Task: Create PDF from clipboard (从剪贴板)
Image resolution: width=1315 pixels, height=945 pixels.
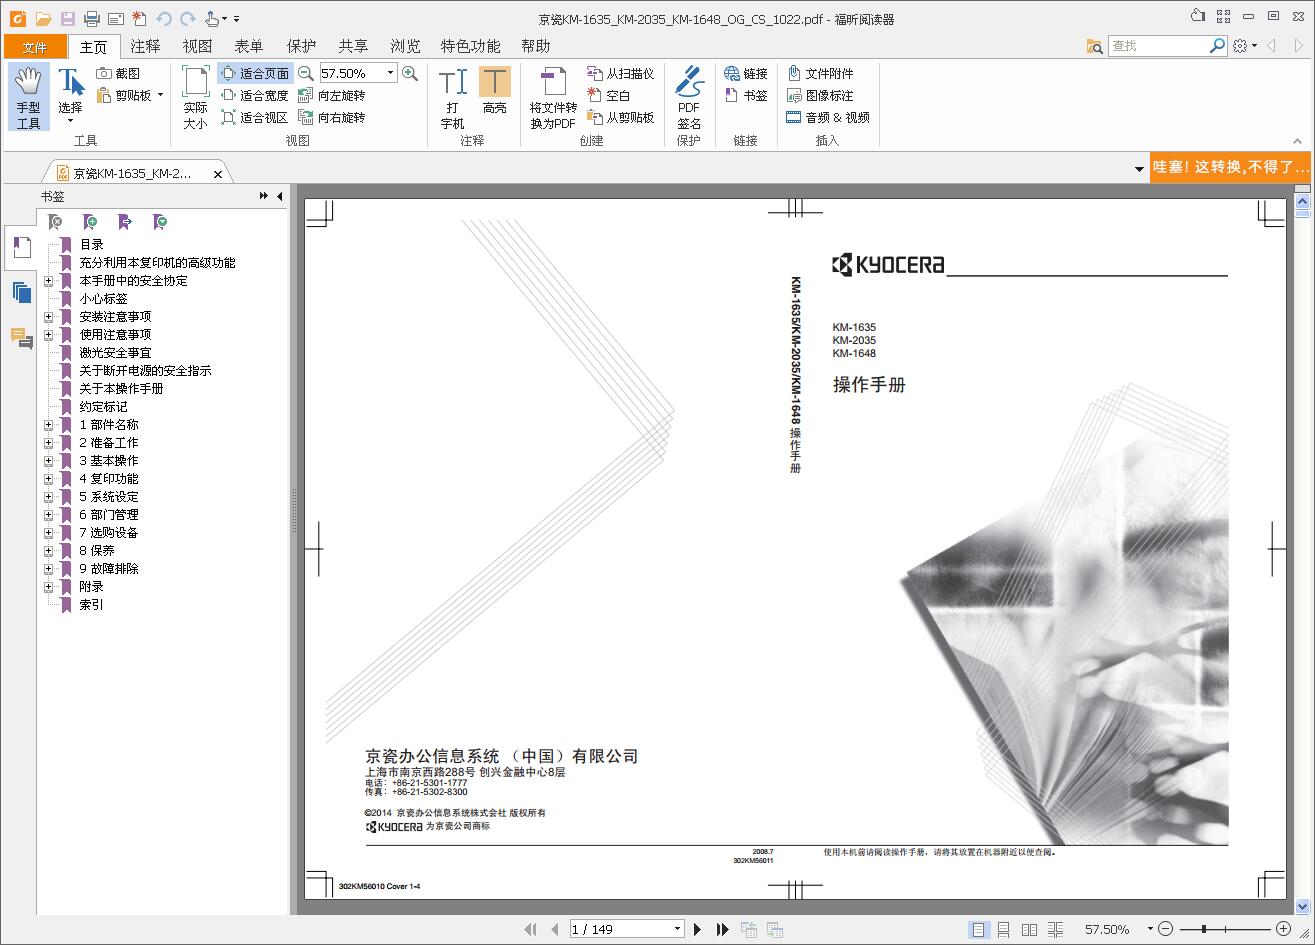Action: tap(621, 117)
